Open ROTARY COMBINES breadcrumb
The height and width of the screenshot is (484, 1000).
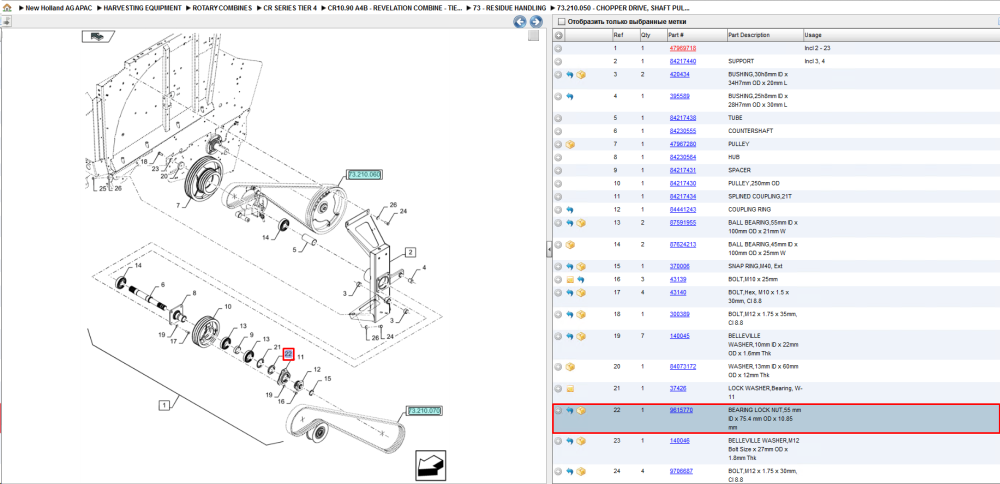pyautogui.click(x=223, y=8)
